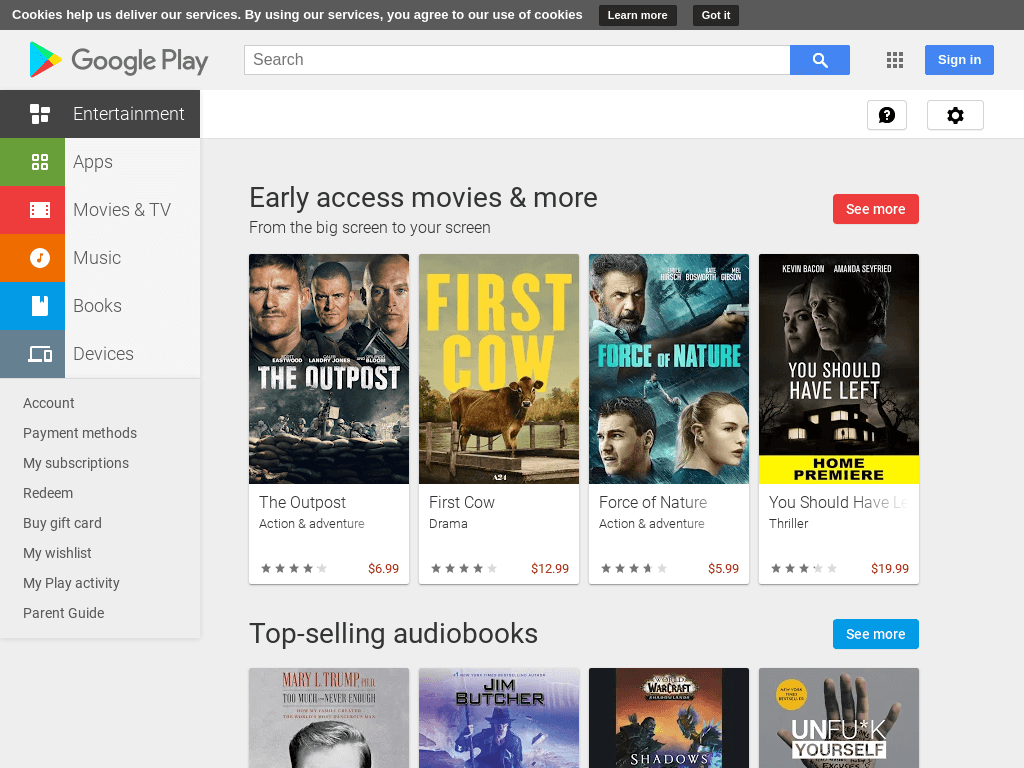
Task: Open the First Cow movie poster
Action: (499, 369)
